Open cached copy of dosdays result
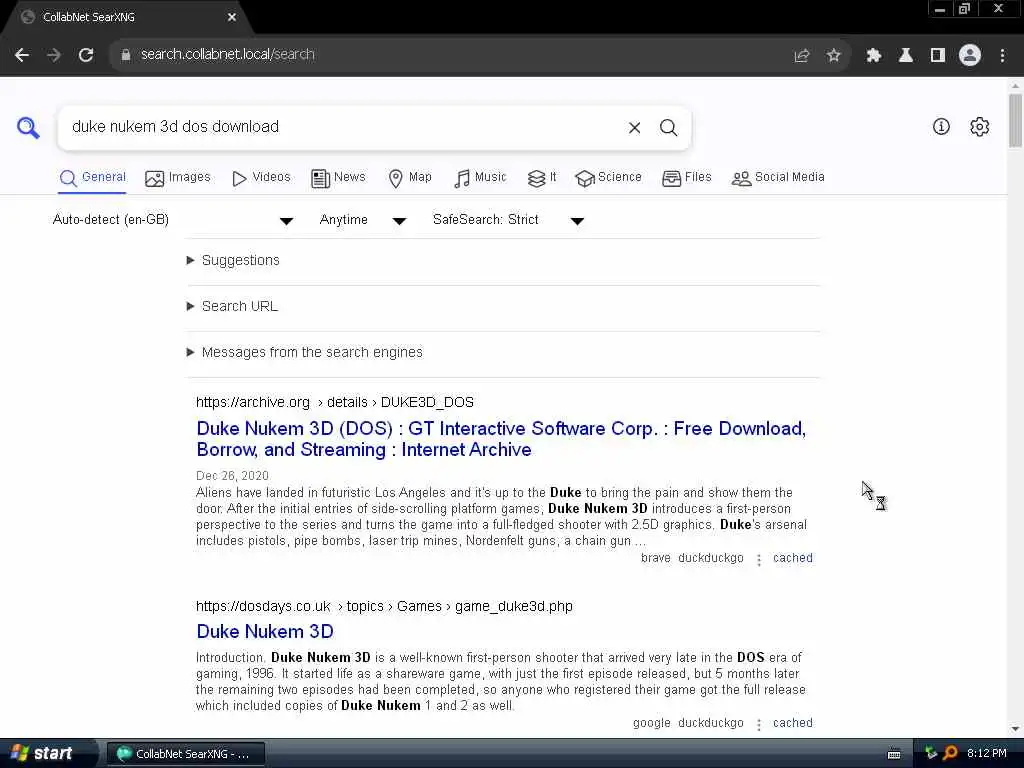The width and height of the screenshot is (1024, 768). click(x=793, y=723)
